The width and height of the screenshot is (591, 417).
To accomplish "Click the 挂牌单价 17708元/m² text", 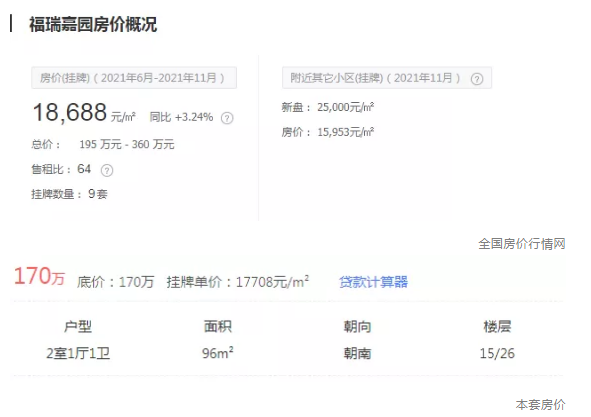I will [238, 282].
